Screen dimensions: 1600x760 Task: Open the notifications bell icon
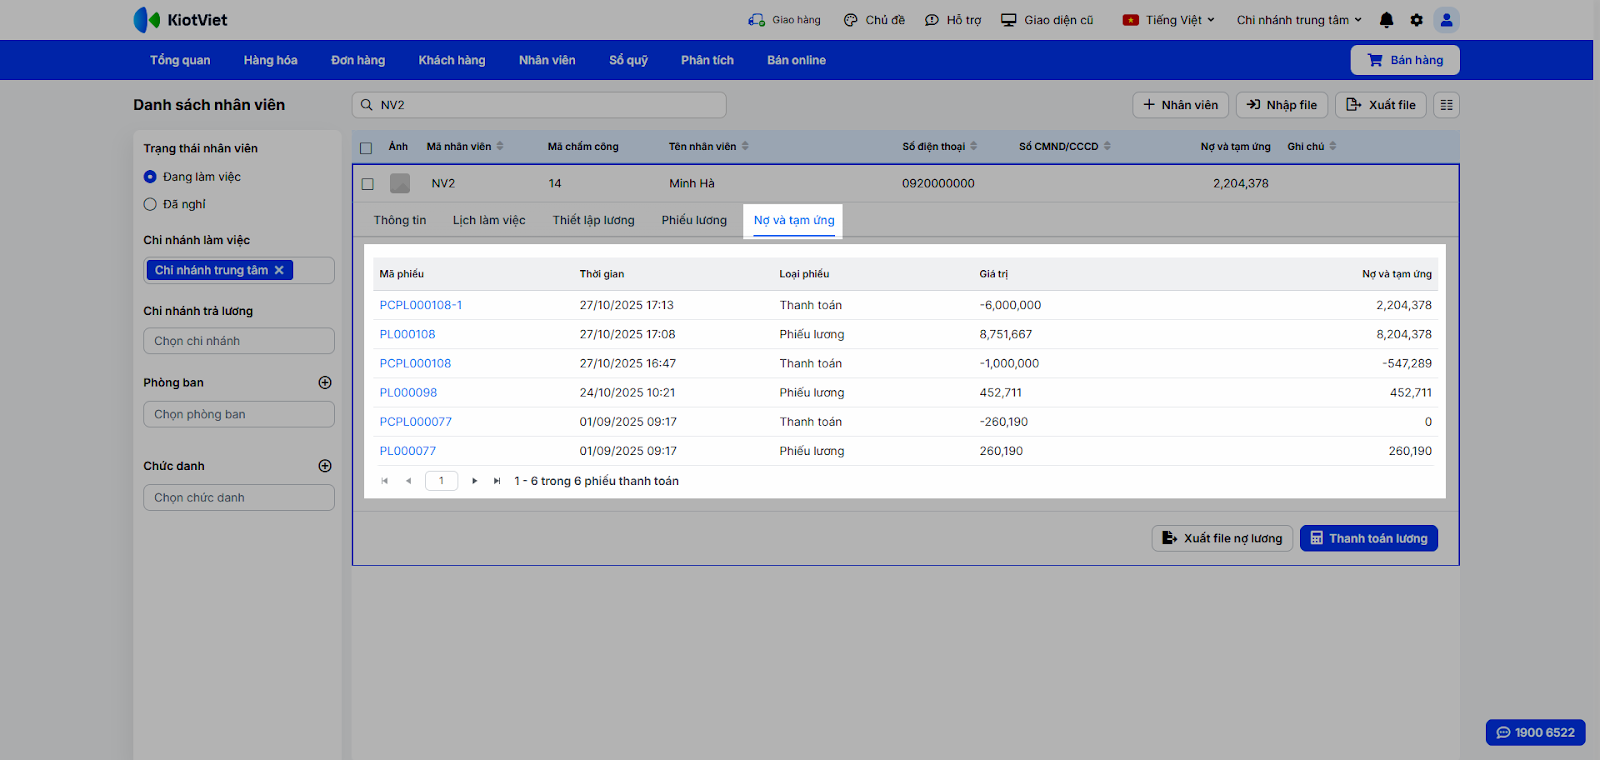pos(1386,20)
